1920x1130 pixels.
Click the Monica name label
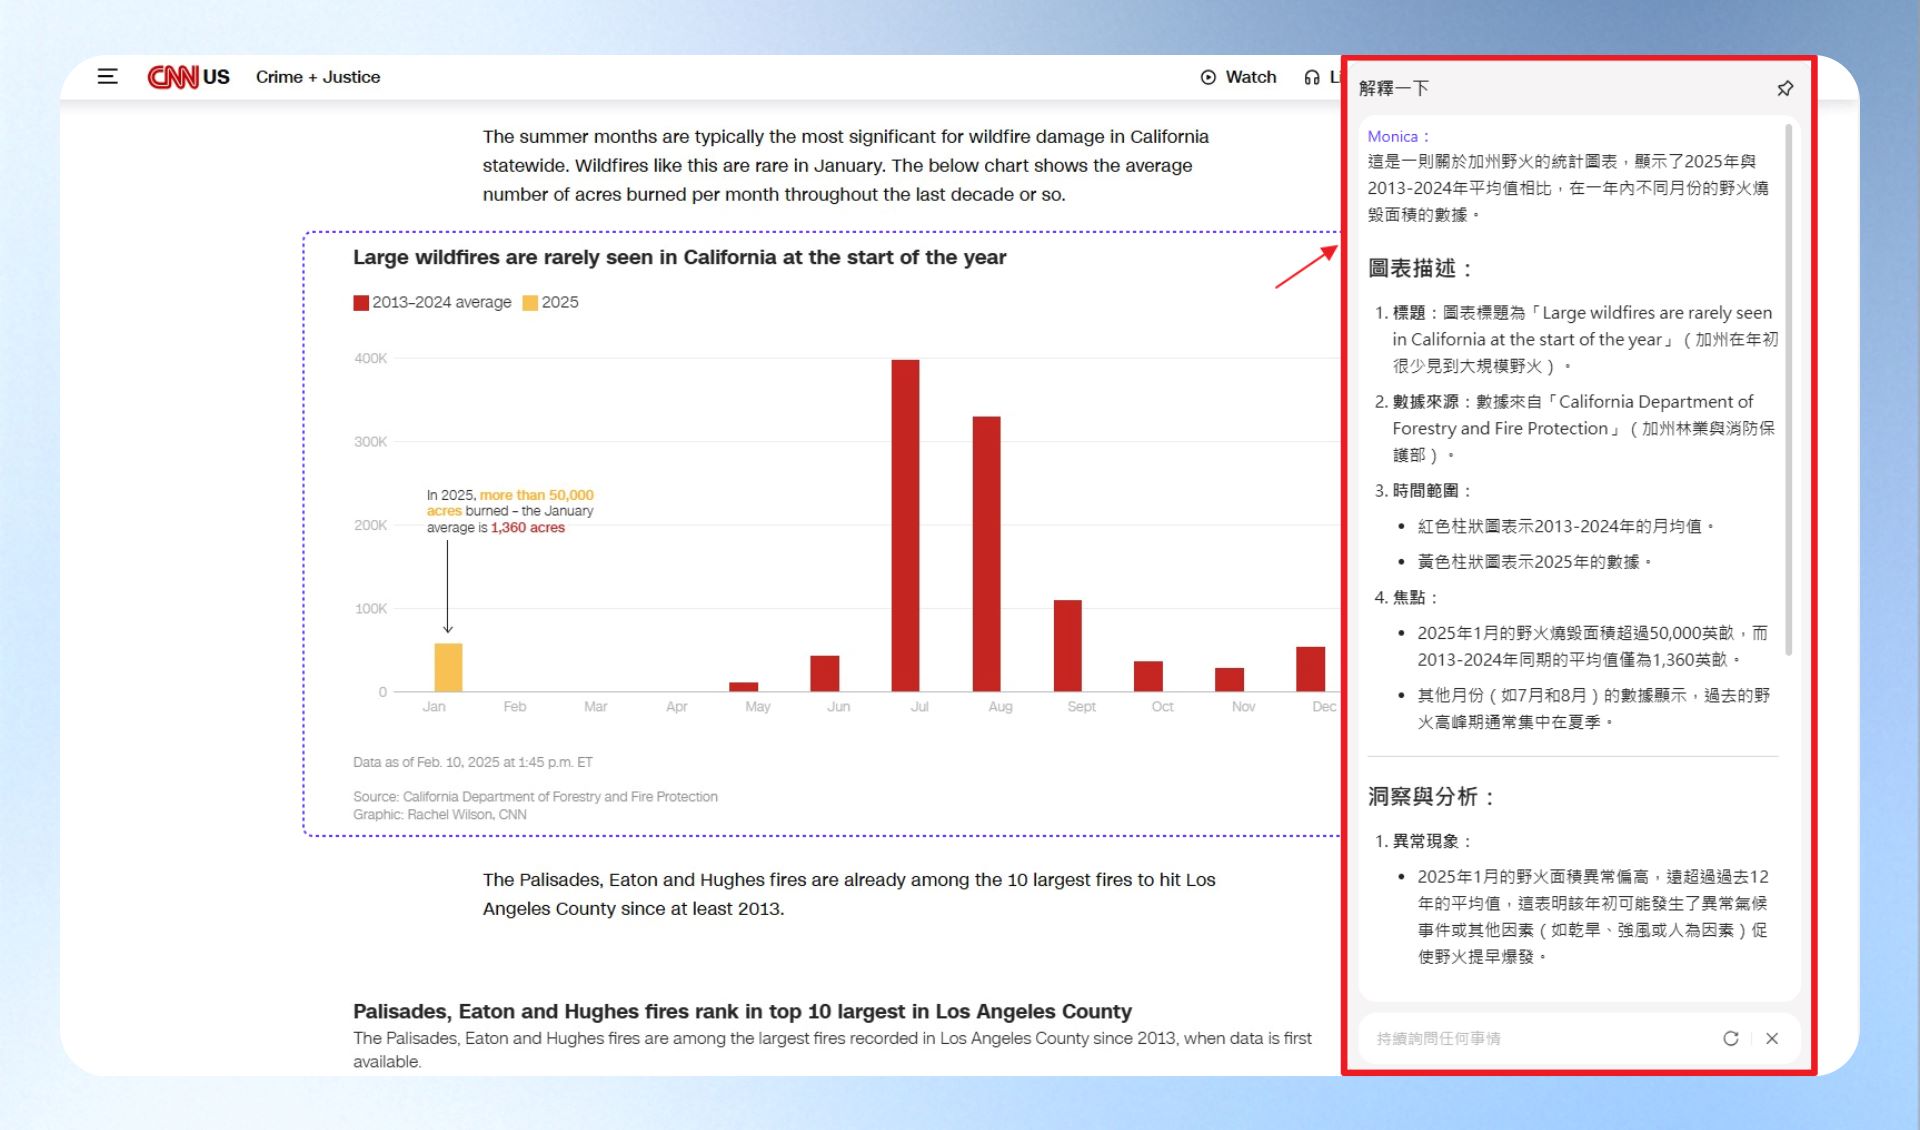pyautogui.click(x=1393, y=136)
